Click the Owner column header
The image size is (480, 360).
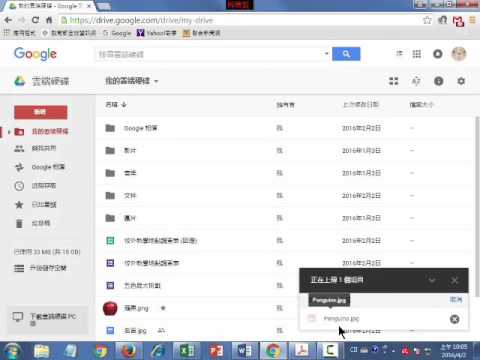(285, 105)
